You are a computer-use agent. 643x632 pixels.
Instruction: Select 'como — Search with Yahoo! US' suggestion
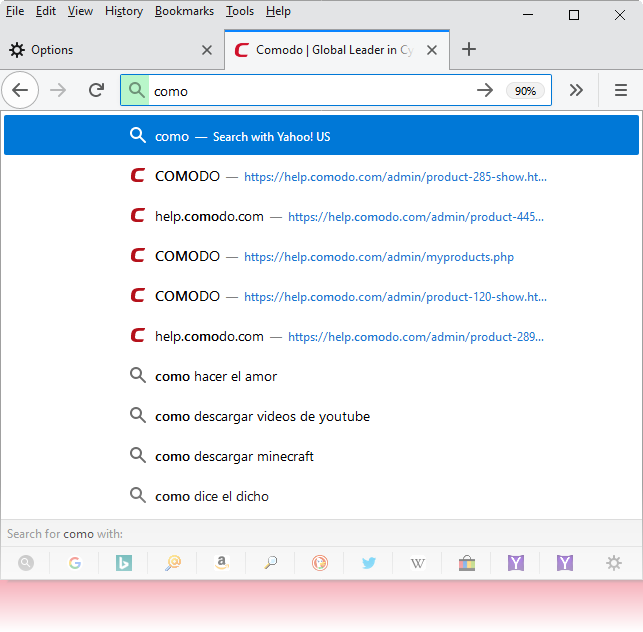(x=322, y=135)
